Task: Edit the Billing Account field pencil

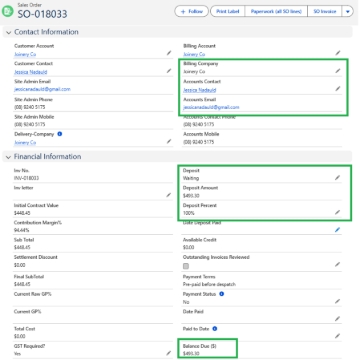Action: click(x=338, y=53)
